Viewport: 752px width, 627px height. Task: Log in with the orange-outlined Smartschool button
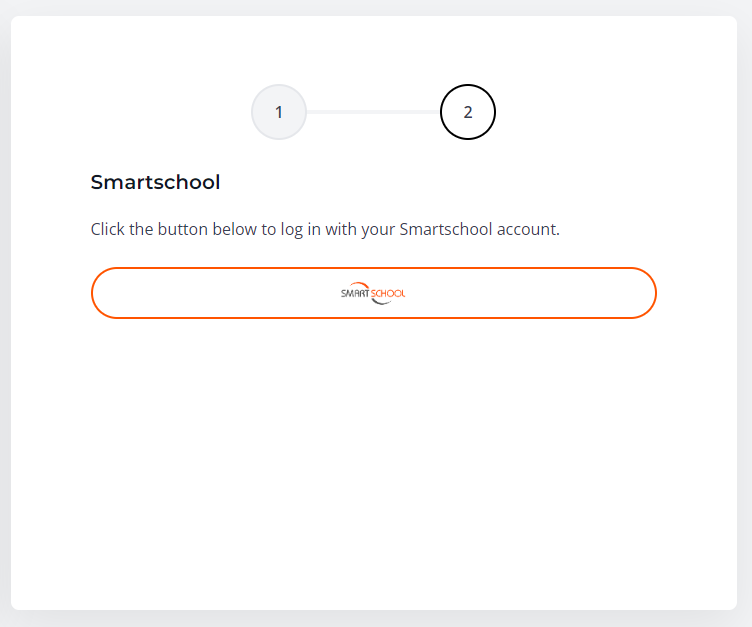[374, 293]
